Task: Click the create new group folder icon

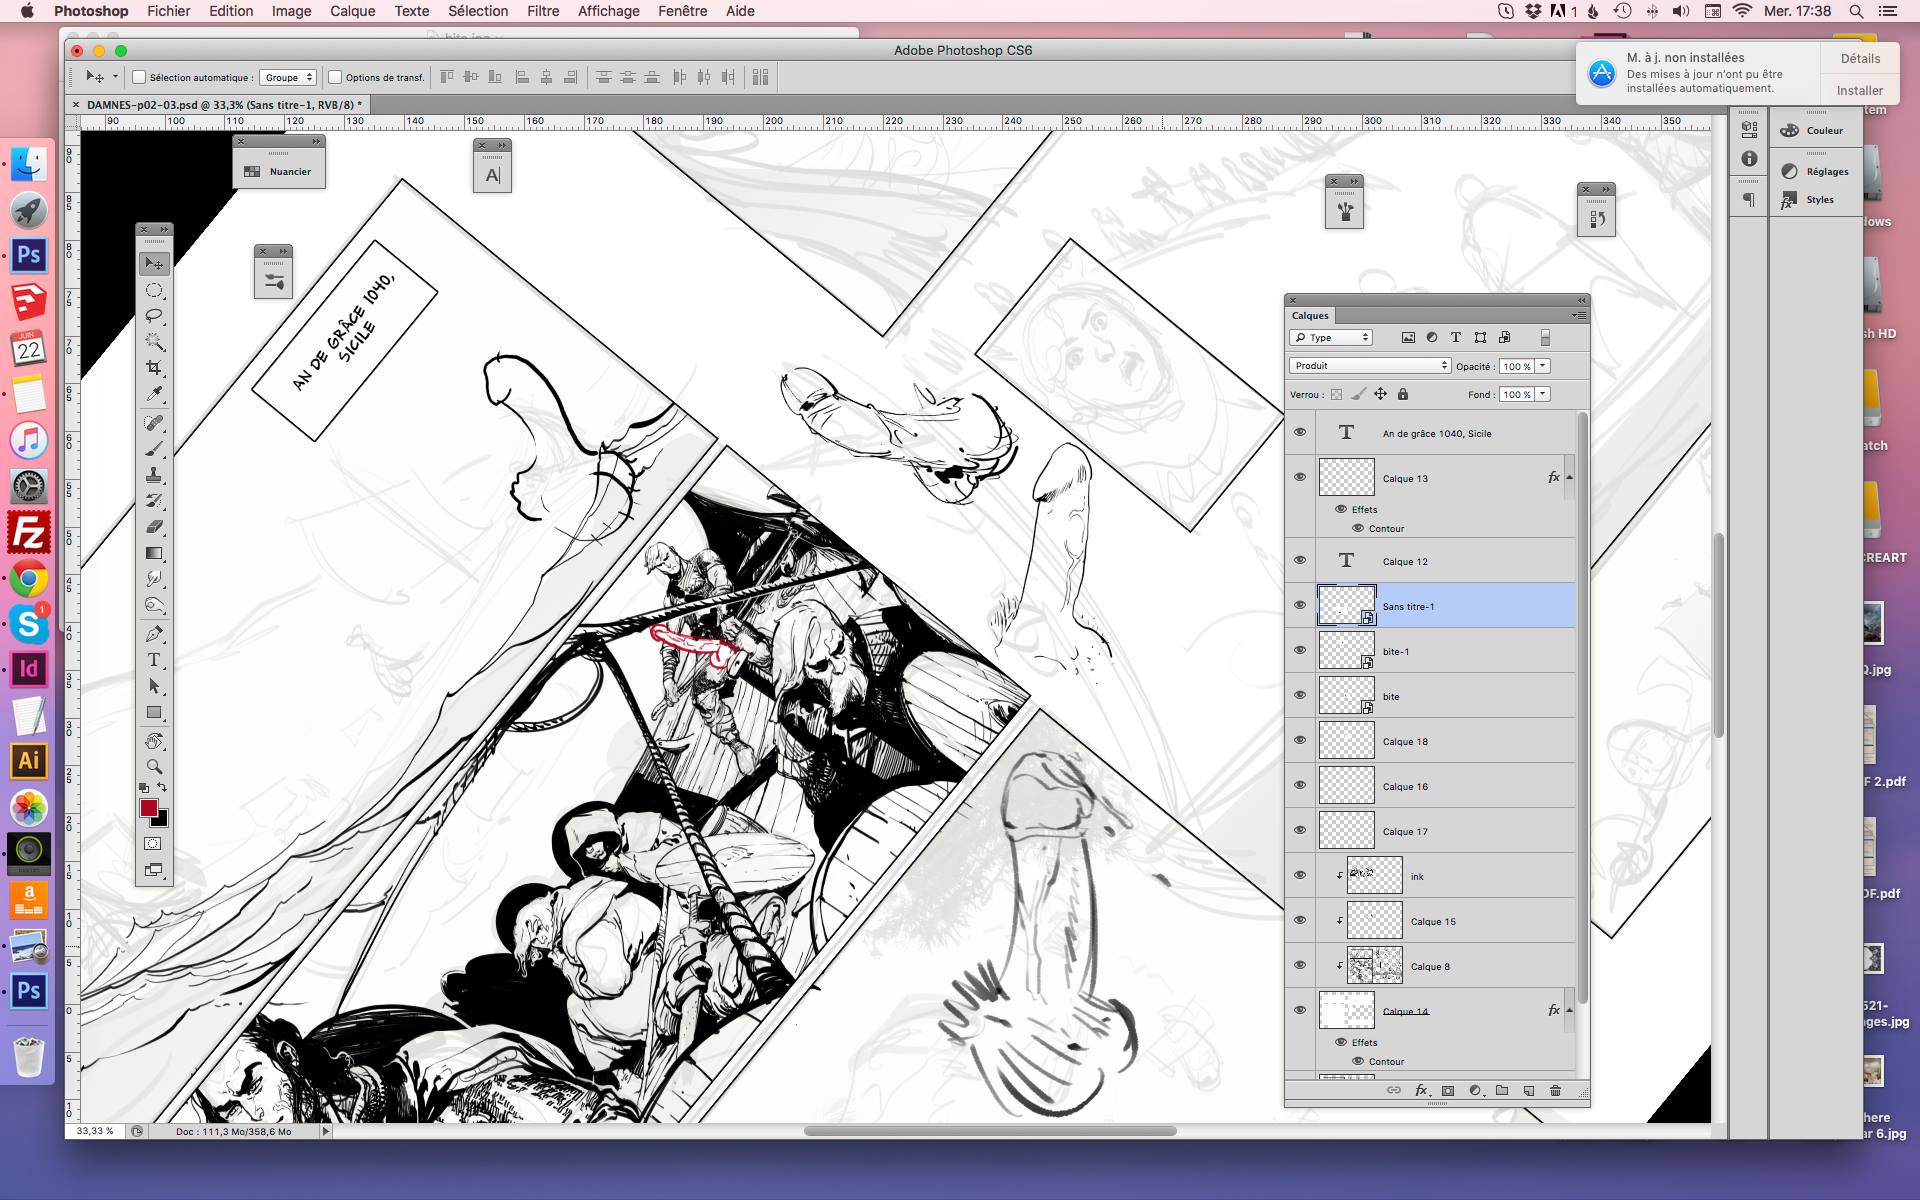Action: (x=1502, y=1090)
